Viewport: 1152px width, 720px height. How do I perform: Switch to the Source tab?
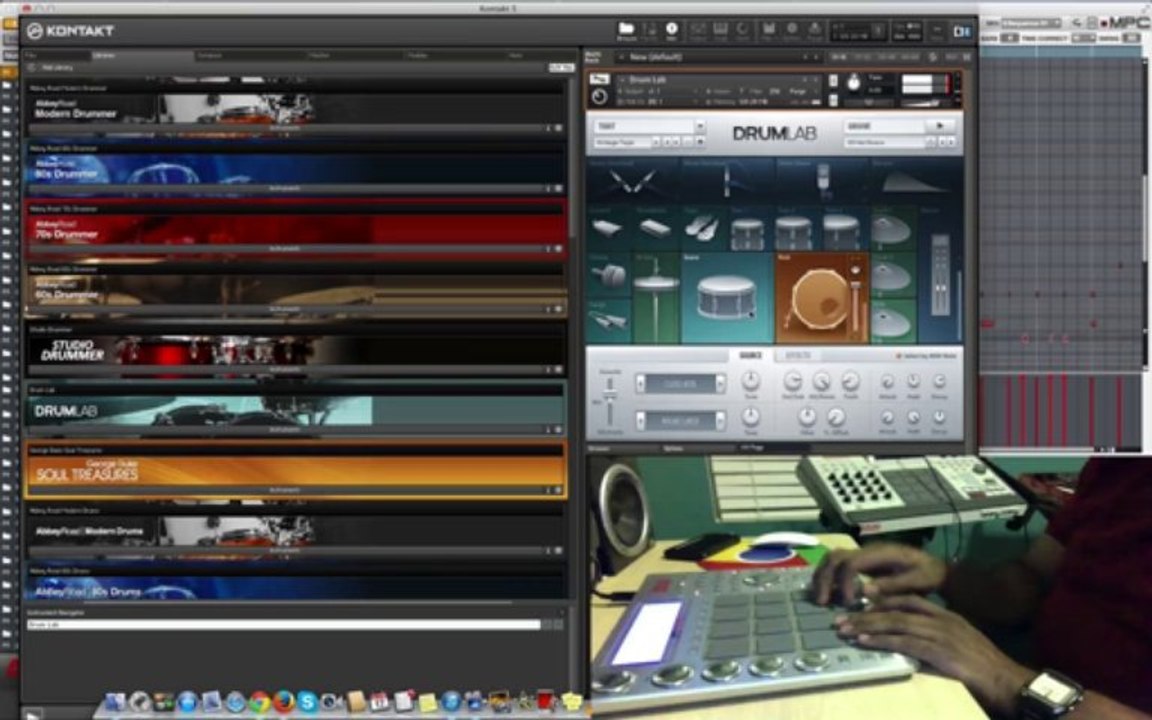click(750, 356)
